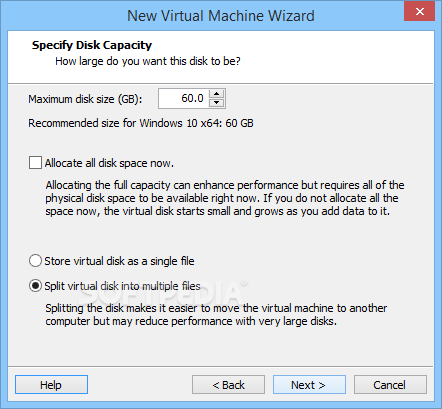Proceed with the Next > button

[x=309, y=385]
